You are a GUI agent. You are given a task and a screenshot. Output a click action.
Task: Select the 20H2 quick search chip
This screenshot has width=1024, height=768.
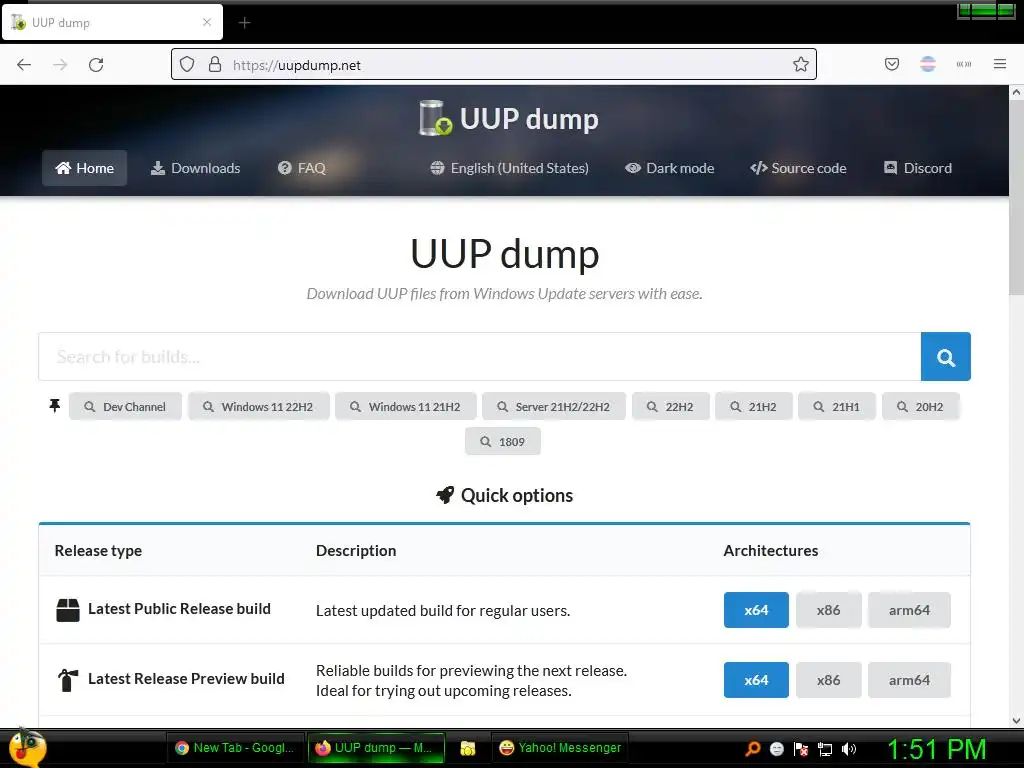(x=920, y=406)
